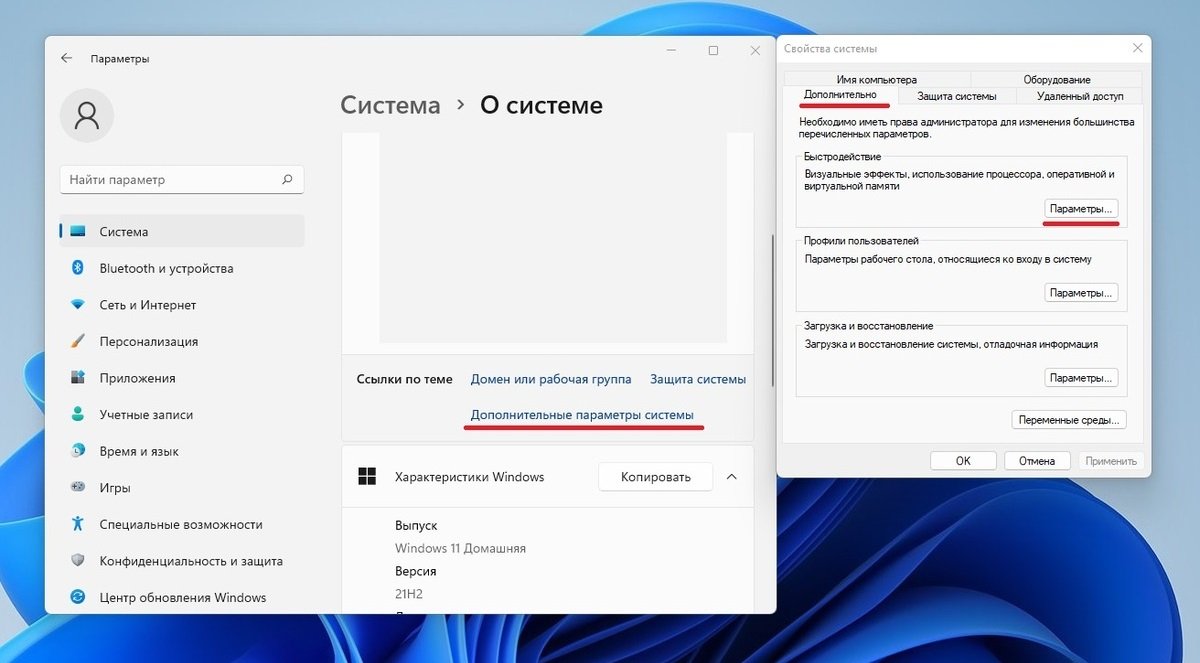This screenshot has height=663, width=1200.
Task: Click the Выпуск label
Action: 416,525
